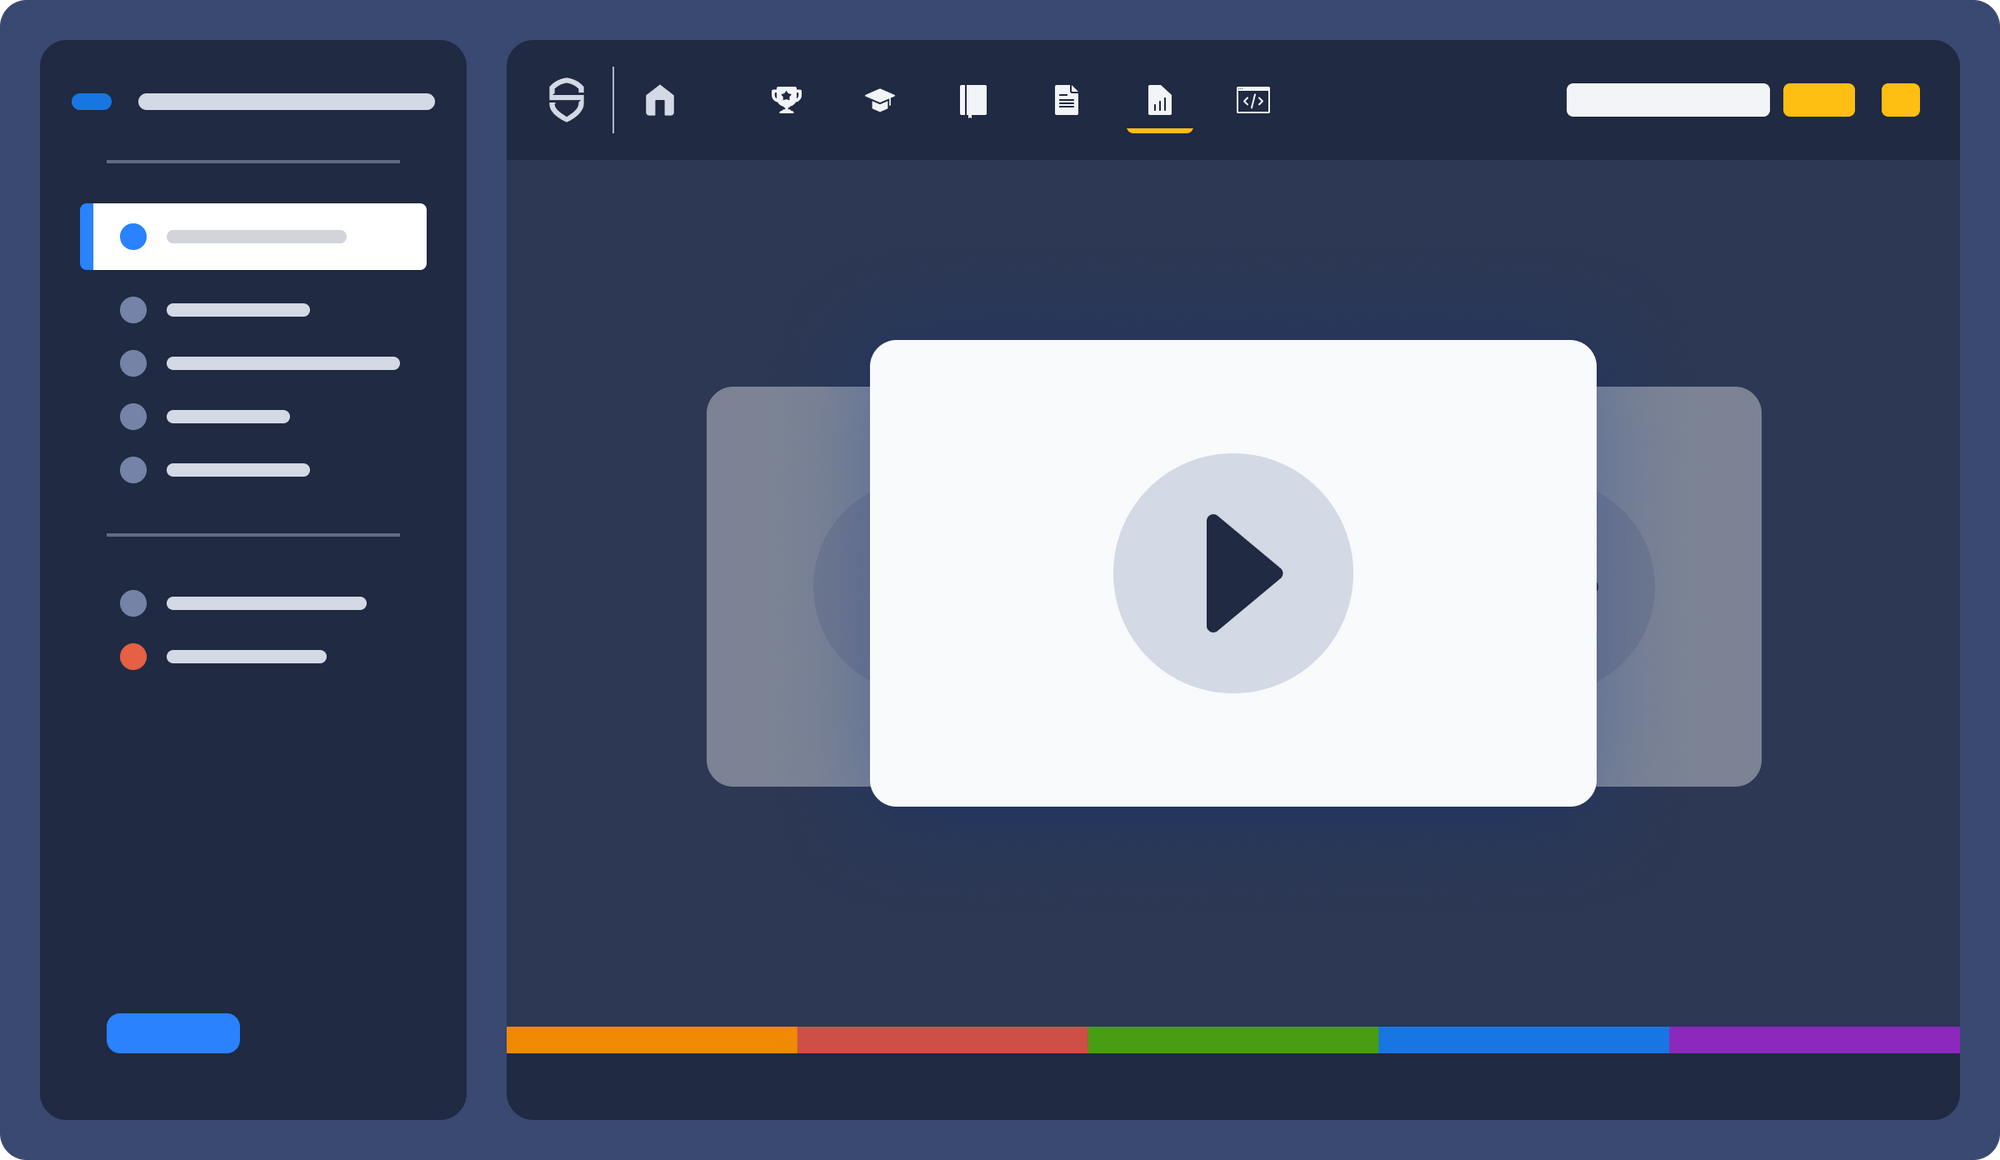2000x1160 pixels.
Task: Open the book library icon
Action: pyautogui.click(x=972, y=100)
